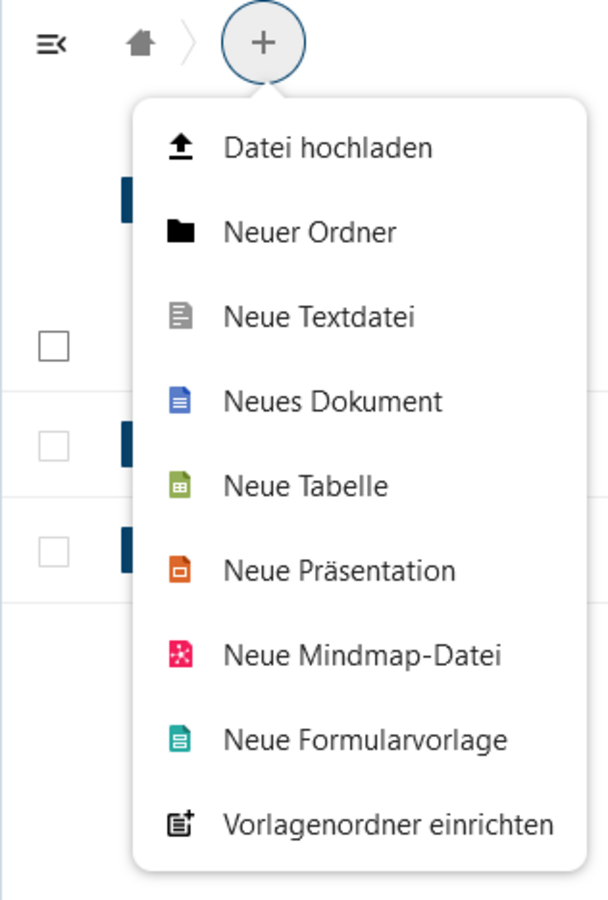Check the second file row checkbox
Image resolution: width=608 pixels, height=900 pixels.
pyautogui.click(x=54, y=552)
